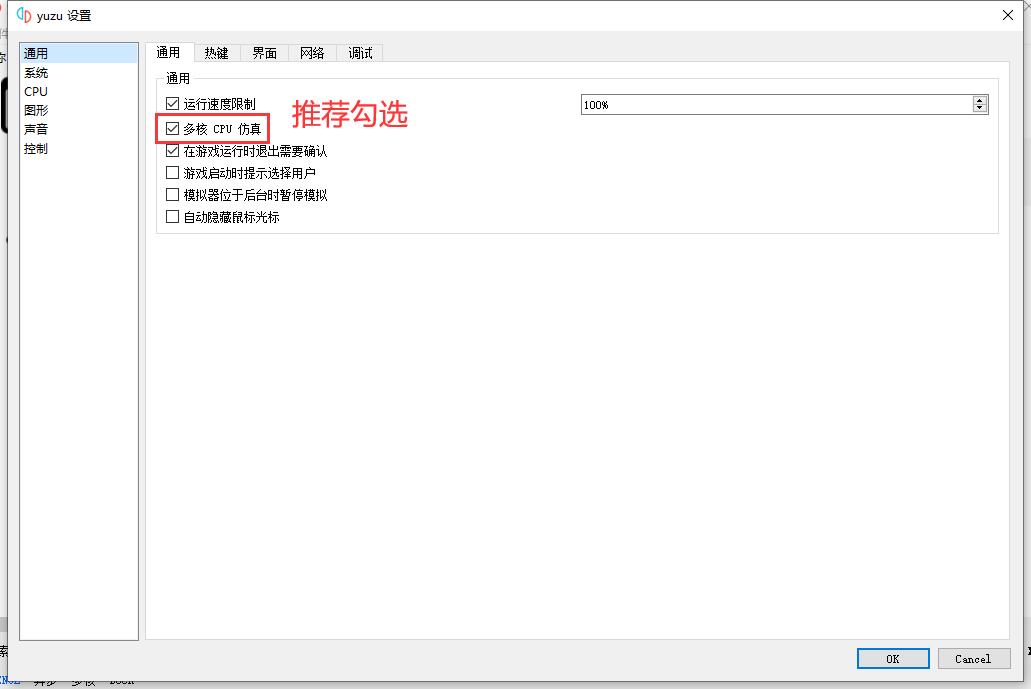Enable 自动隐藏鼠标光标 option
The width and height of the screenshot is (1031, 689).
coord(172,216)
